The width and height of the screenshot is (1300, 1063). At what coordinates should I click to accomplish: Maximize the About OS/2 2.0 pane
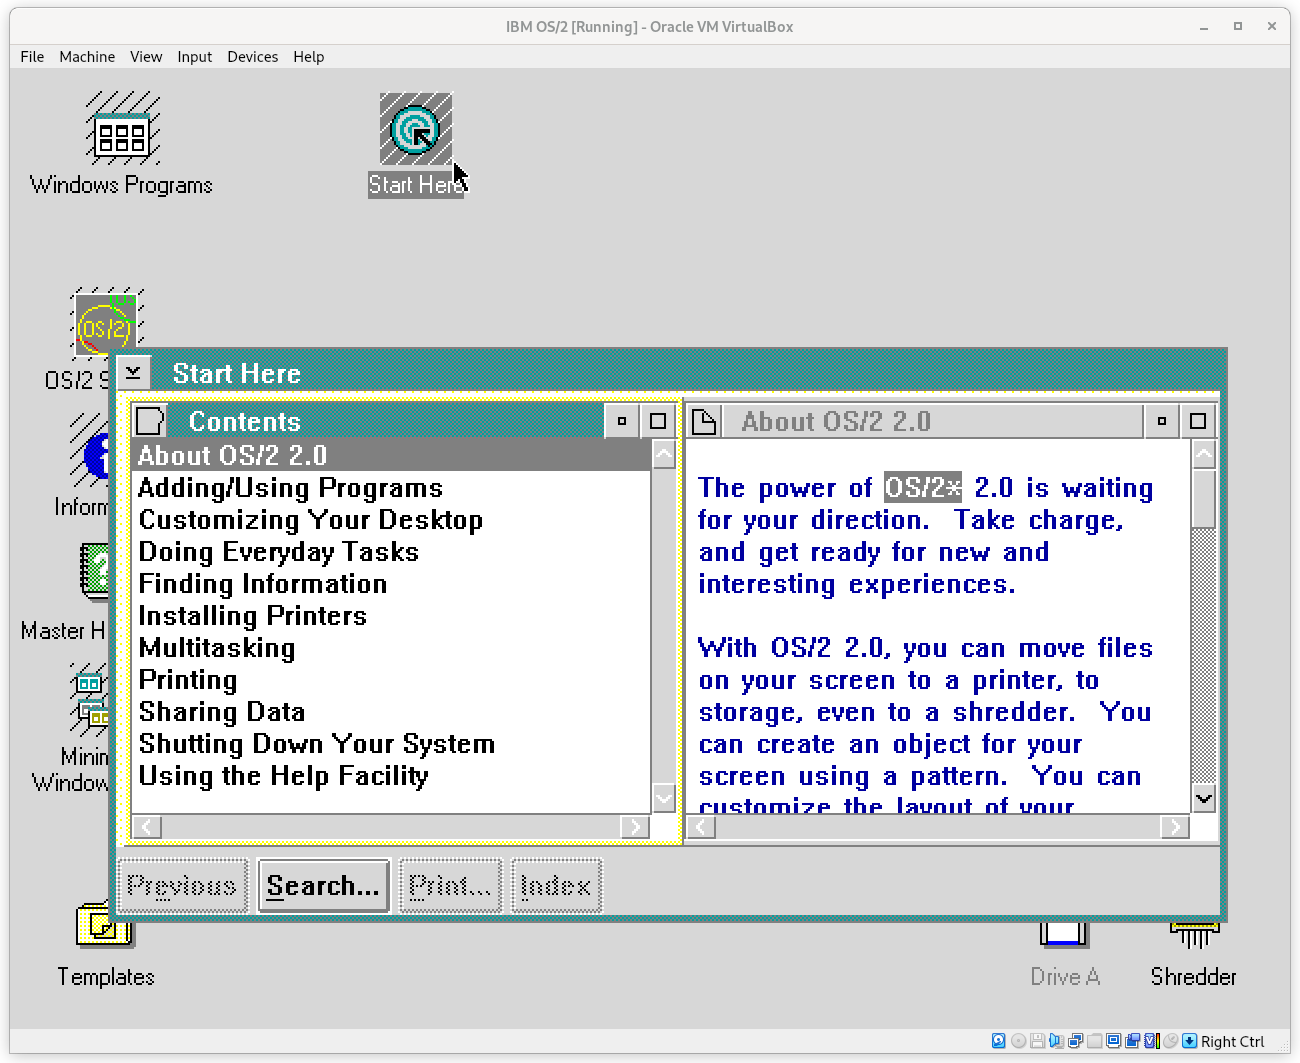click(1198, 421)
